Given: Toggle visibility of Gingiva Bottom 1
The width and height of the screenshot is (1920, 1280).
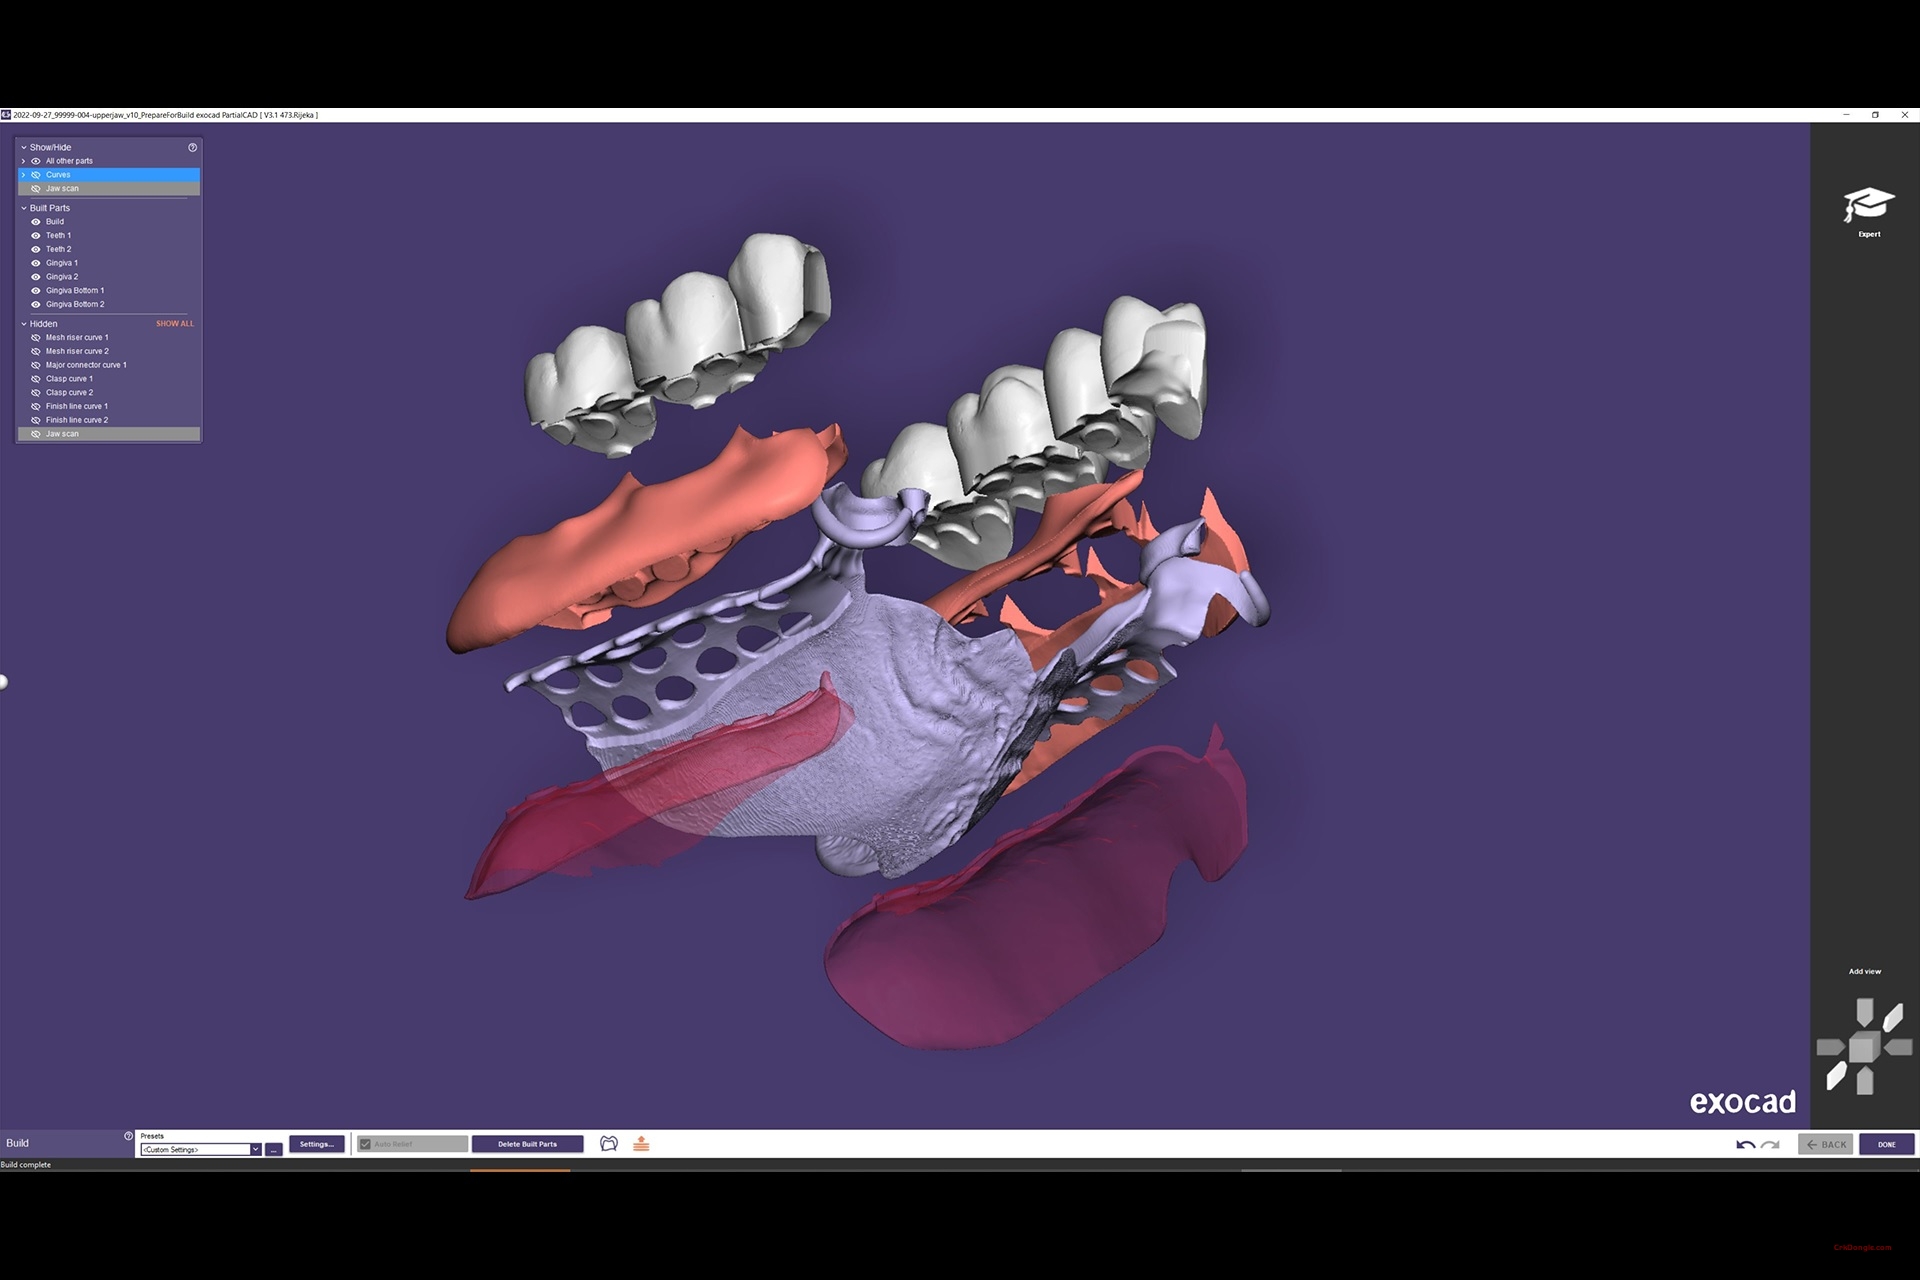Looking at the screenshot, I should pos(36,290).
